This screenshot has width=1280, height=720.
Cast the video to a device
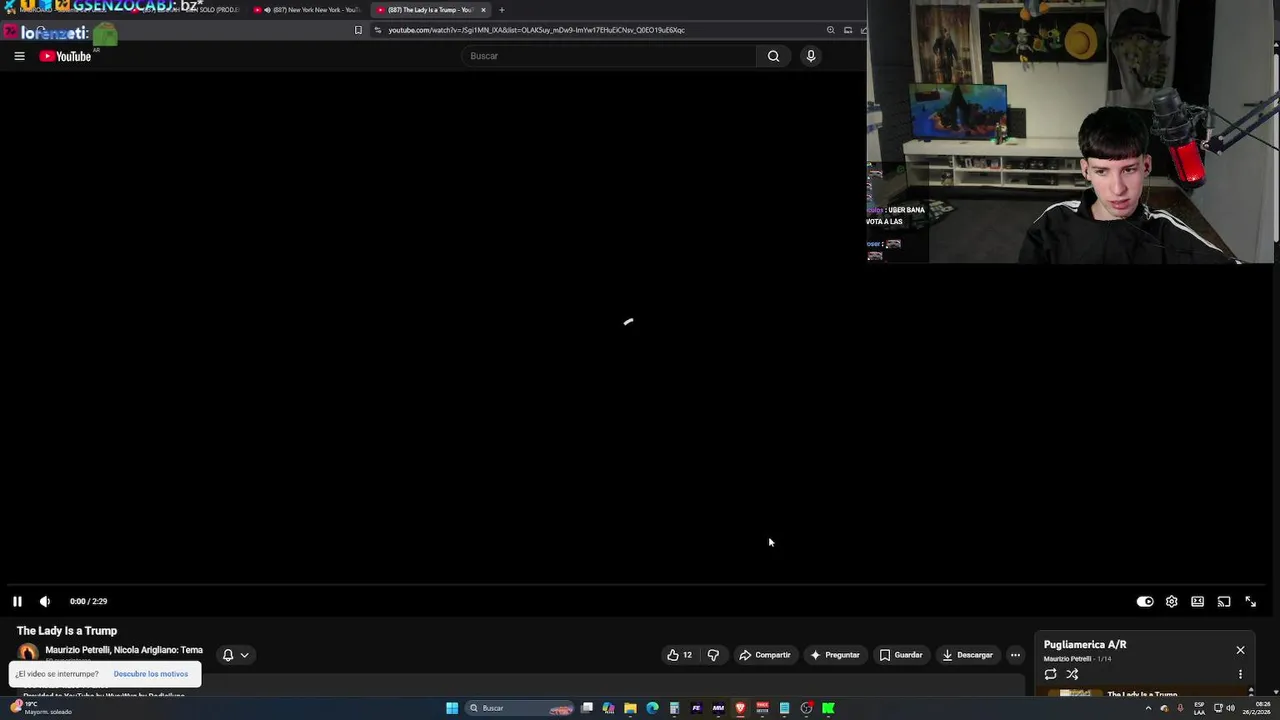pyautogui.click(x=1224, y=601)
